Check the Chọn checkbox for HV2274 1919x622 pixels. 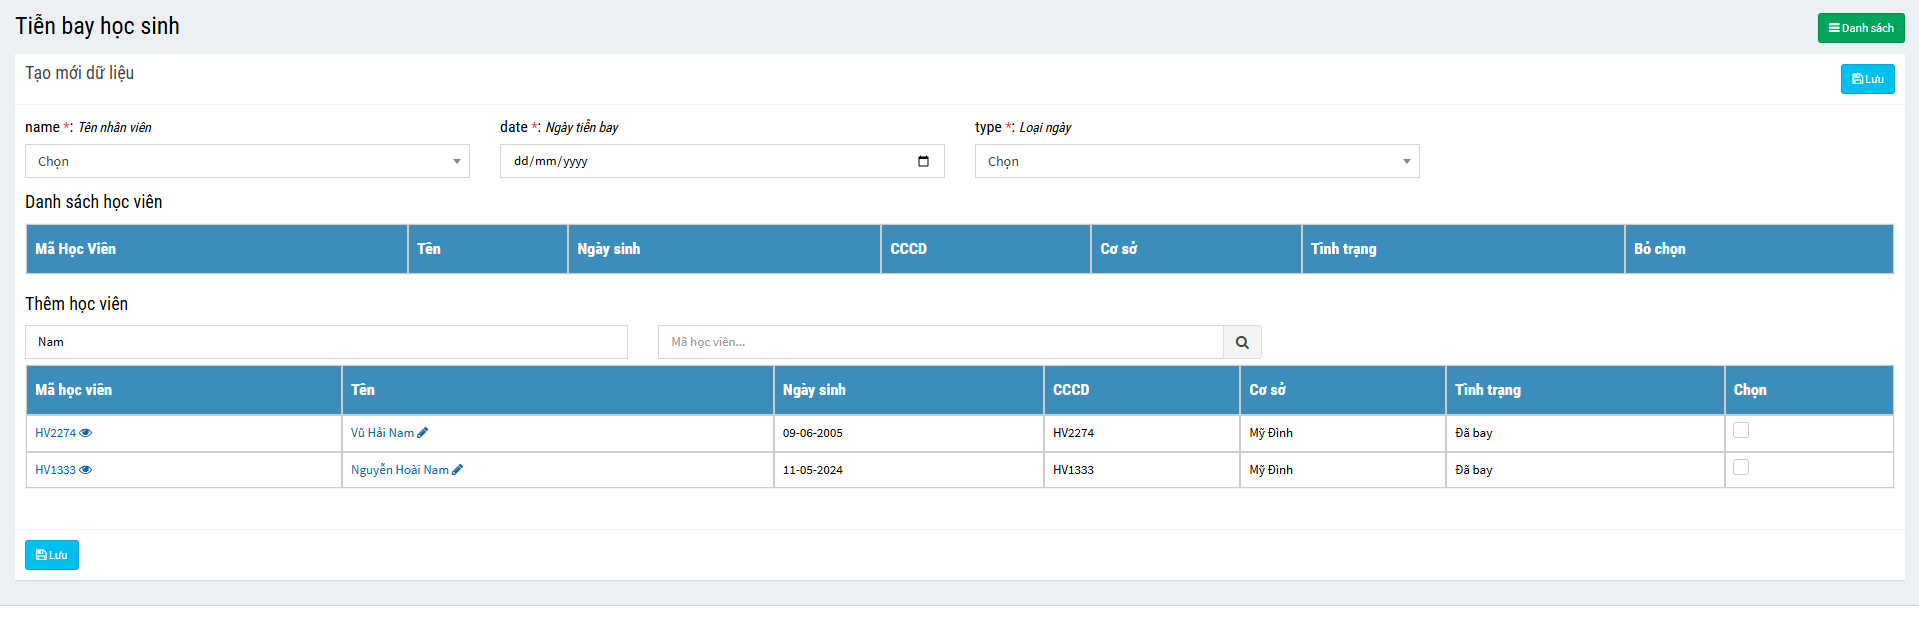pyautogui.click(x=1741, y=430)
